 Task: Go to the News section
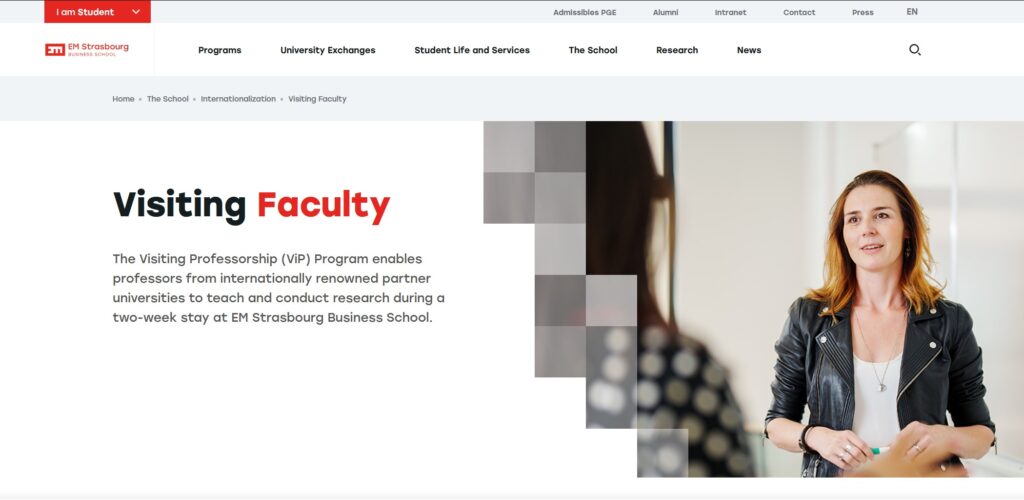click(x=749, y=50)
